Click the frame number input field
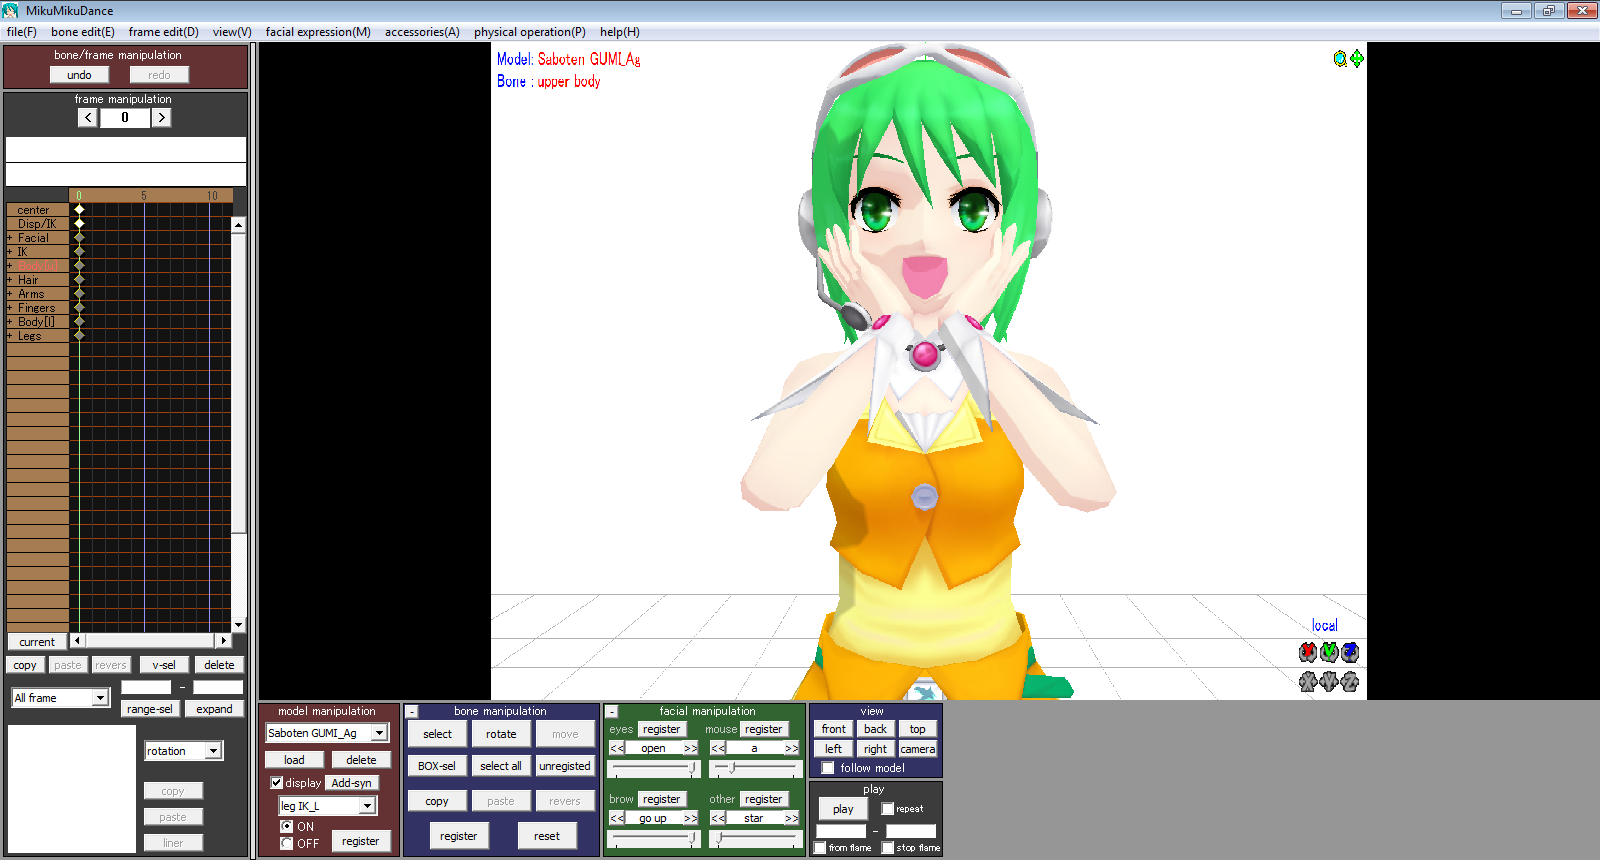This screenshot has height=860, width=1600. [x=125, y=118]
